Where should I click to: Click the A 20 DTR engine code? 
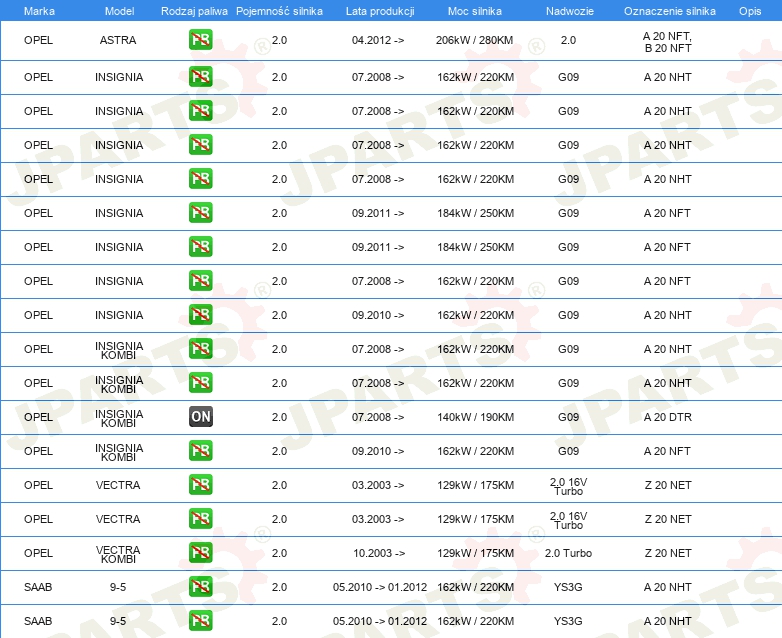[668, 417]
